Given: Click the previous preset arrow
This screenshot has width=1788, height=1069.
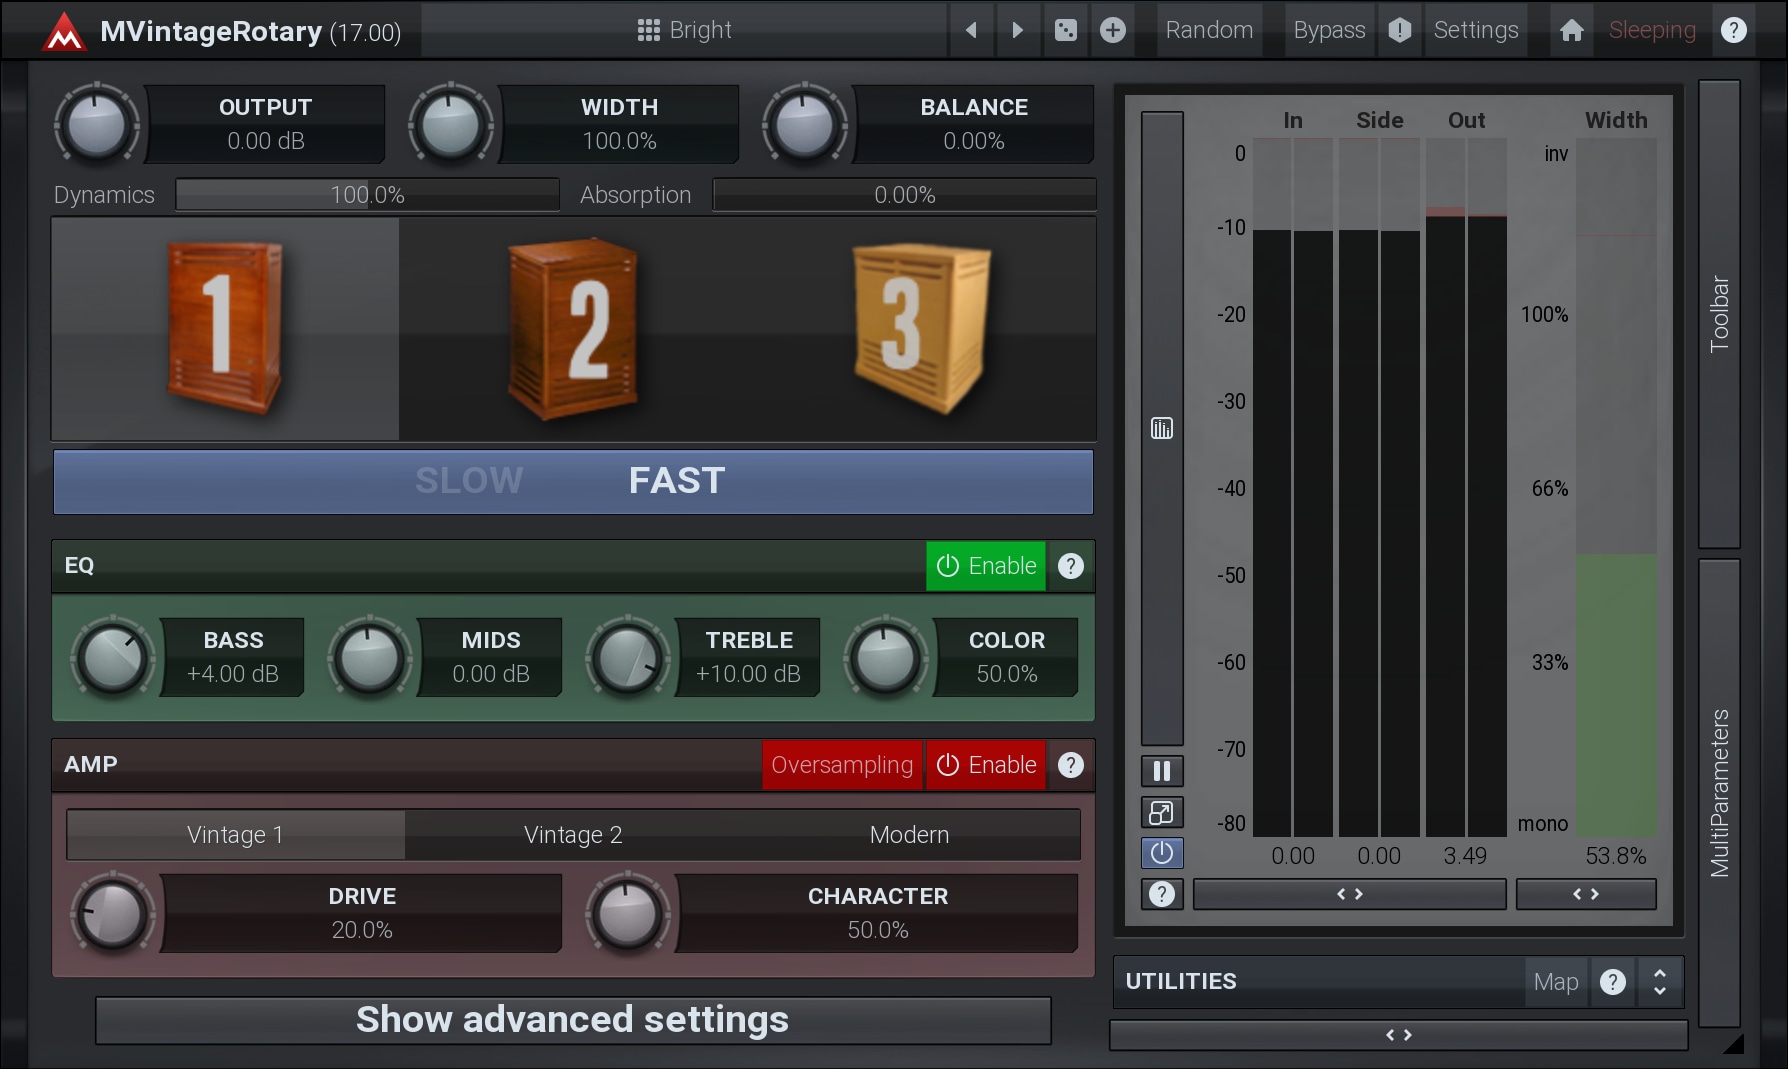Looking at the screenshot, I should pyautogui.click(x=970, y=30).
